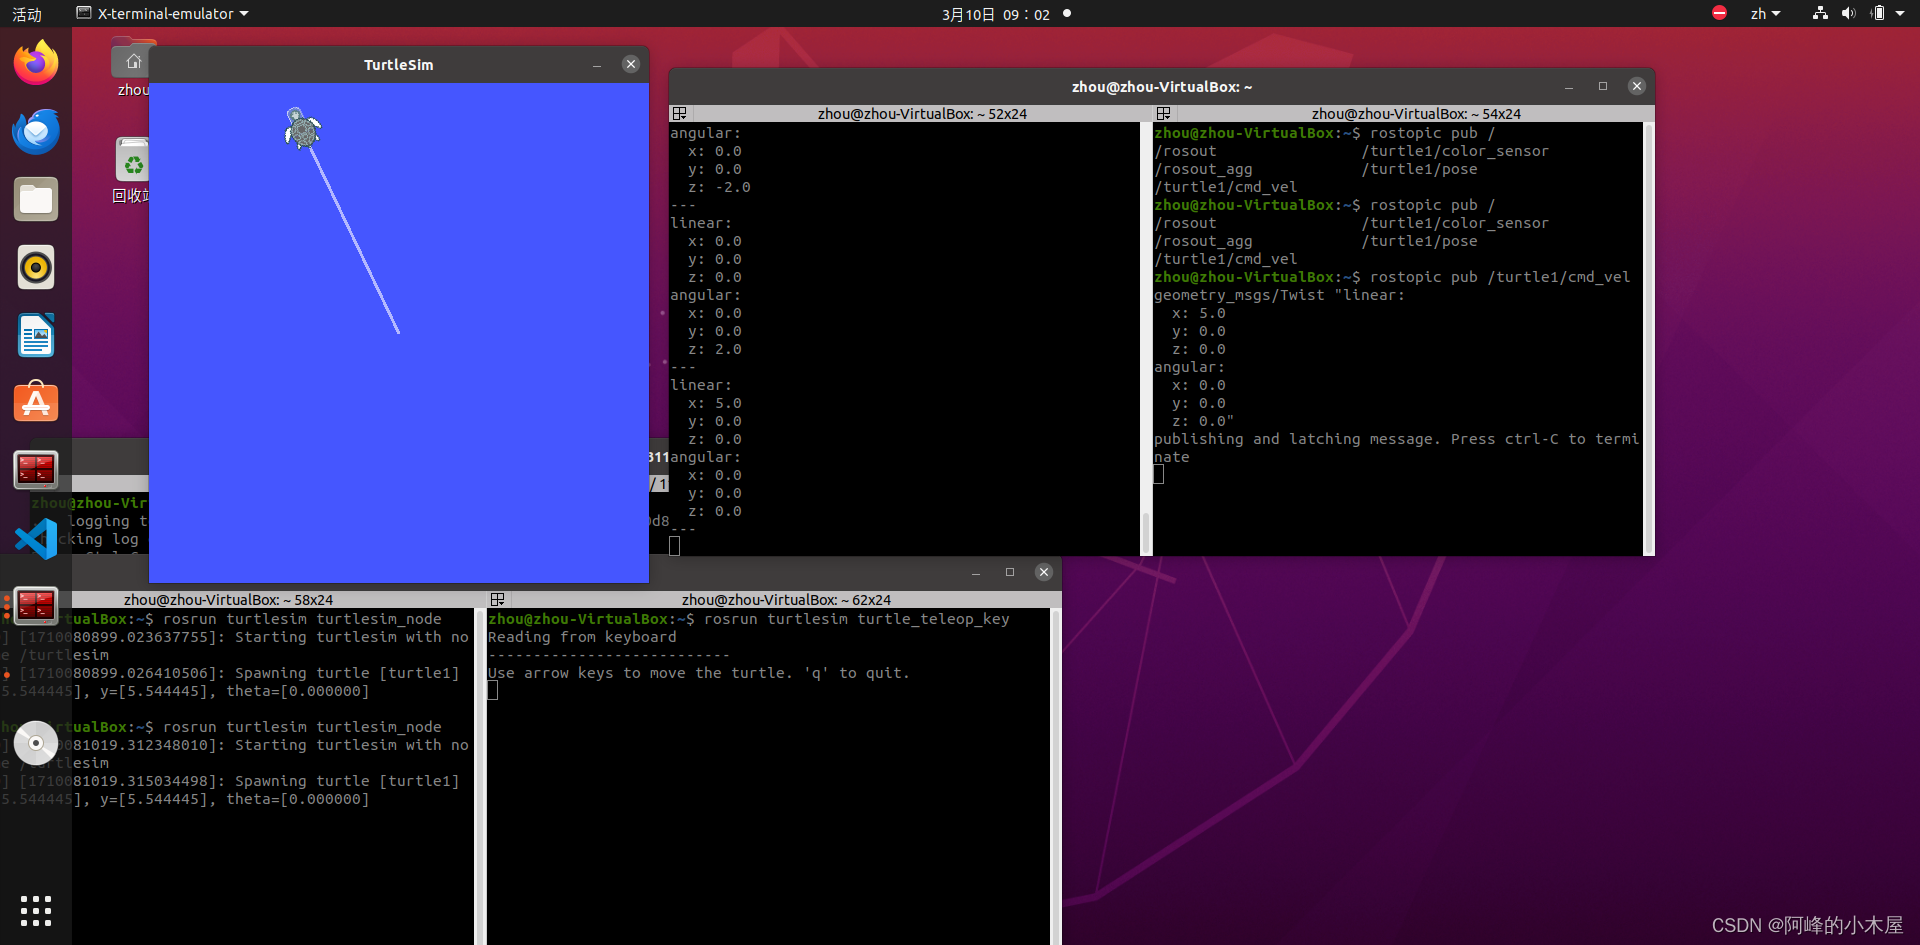The image size is (1920, 945).
Task: Show applications grid button
Action: (36, 911)
